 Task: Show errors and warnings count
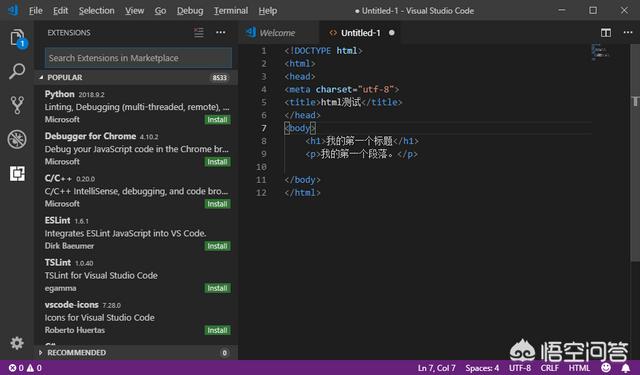(25, 368)
